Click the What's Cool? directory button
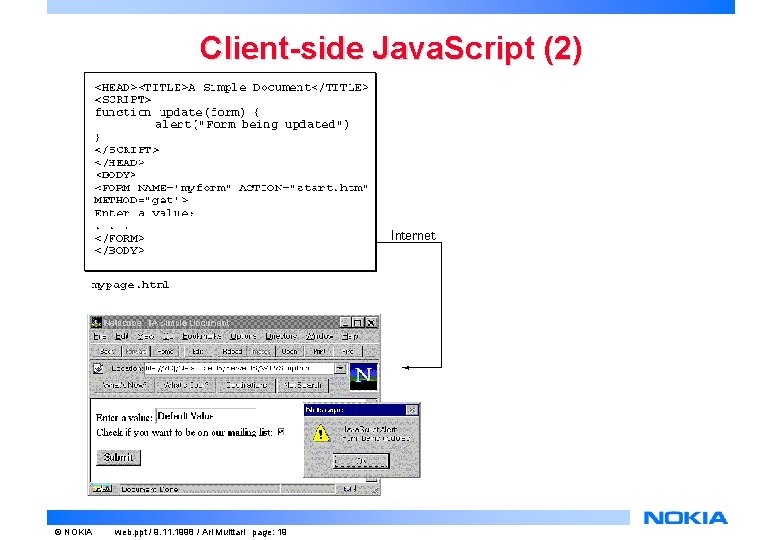The image size is (780, 540). pyautogui.click(x=186, y=385)
